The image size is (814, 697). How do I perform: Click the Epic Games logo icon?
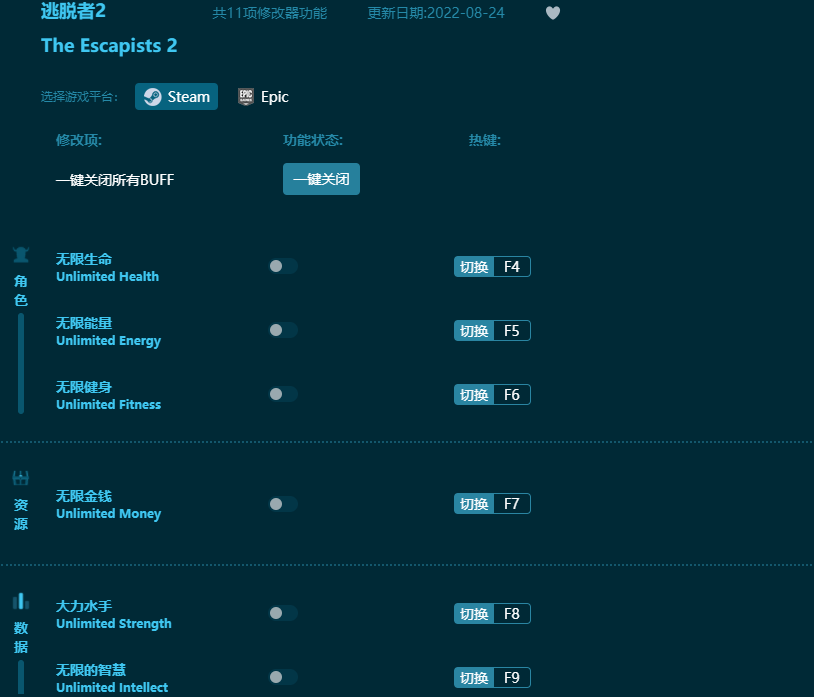pos(246,97)
